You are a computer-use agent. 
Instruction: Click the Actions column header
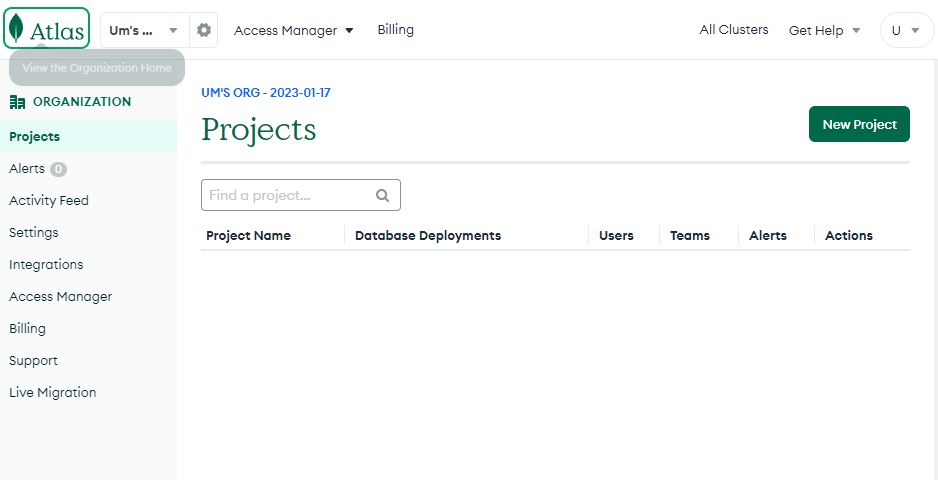[849, 236]
